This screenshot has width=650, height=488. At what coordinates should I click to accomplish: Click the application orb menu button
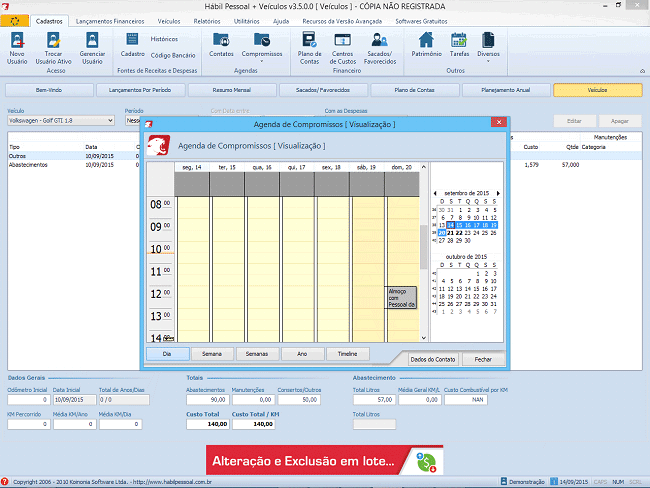click(15, 21)
